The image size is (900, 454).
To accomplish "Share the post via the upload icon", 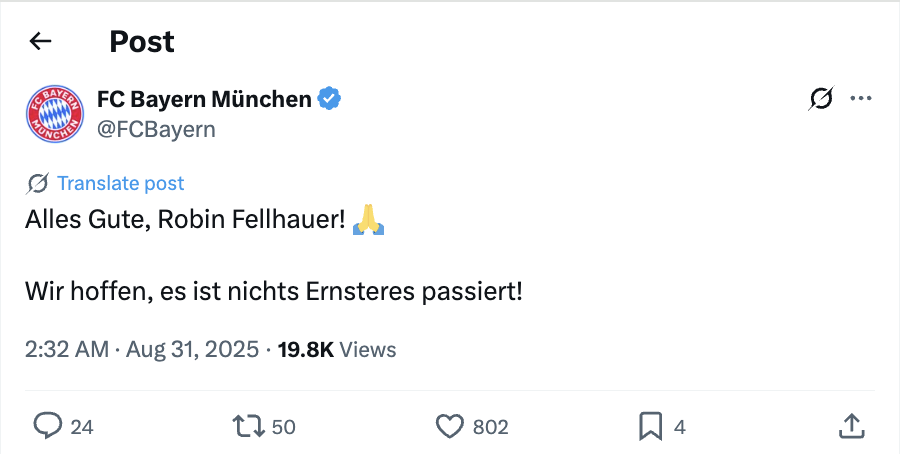I will click(852, 426).
